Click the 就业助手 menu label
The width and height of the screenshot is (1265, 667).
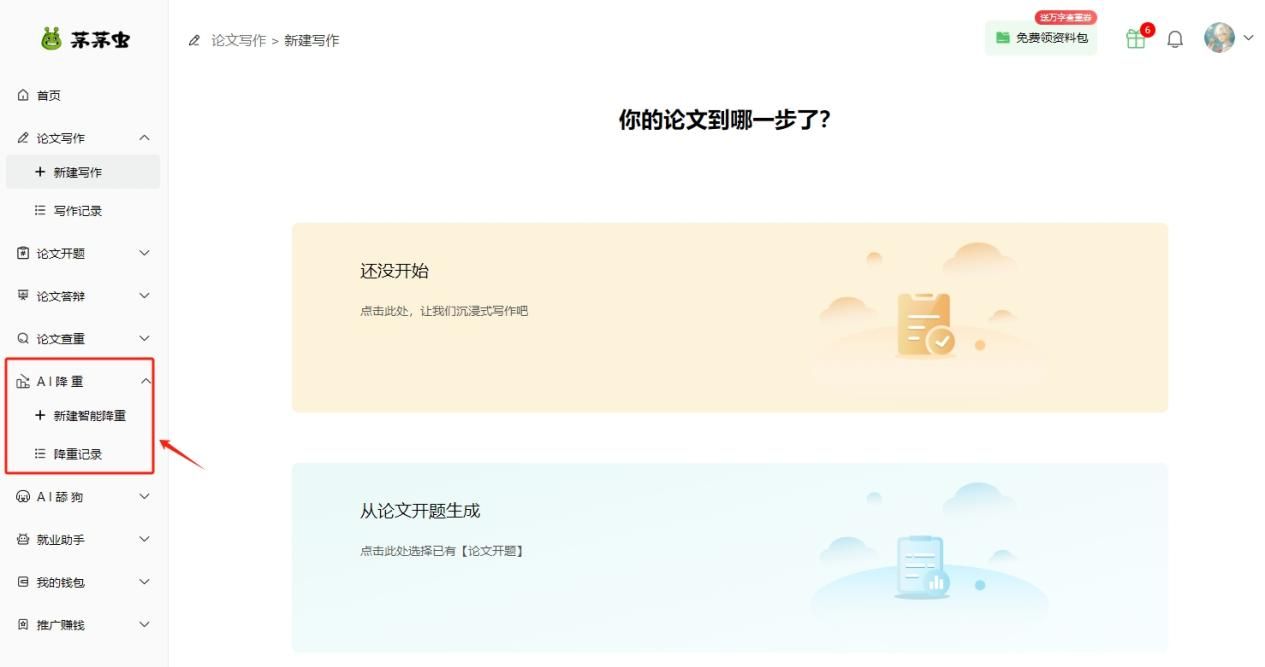point(61,540)
